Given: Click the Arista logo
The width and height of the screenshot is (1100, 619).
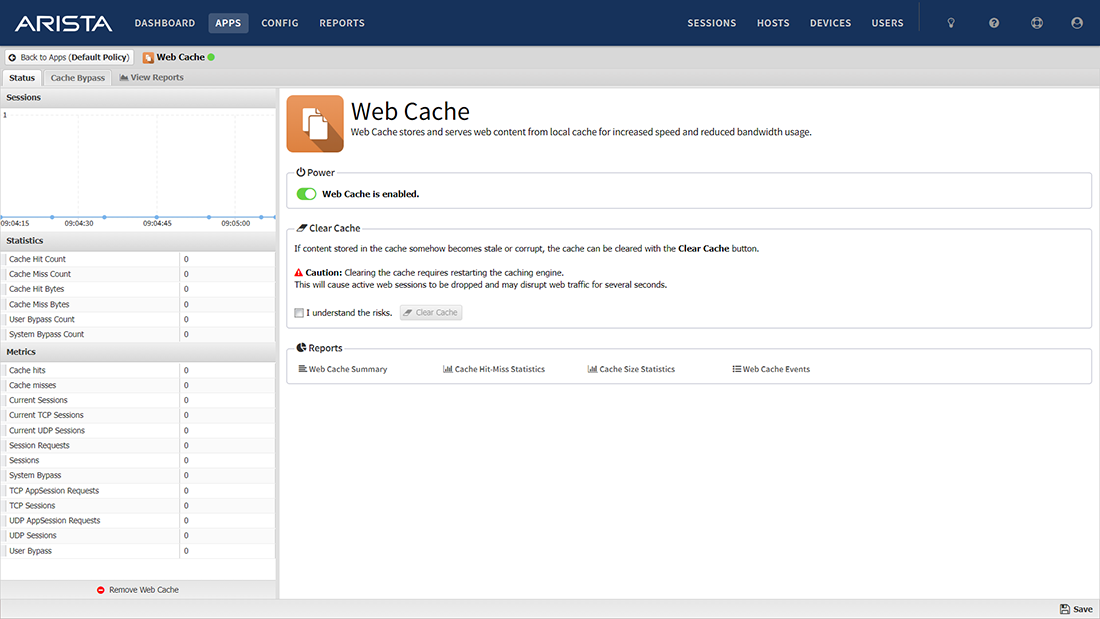Looking at the screenshot, I should point(63,23).
